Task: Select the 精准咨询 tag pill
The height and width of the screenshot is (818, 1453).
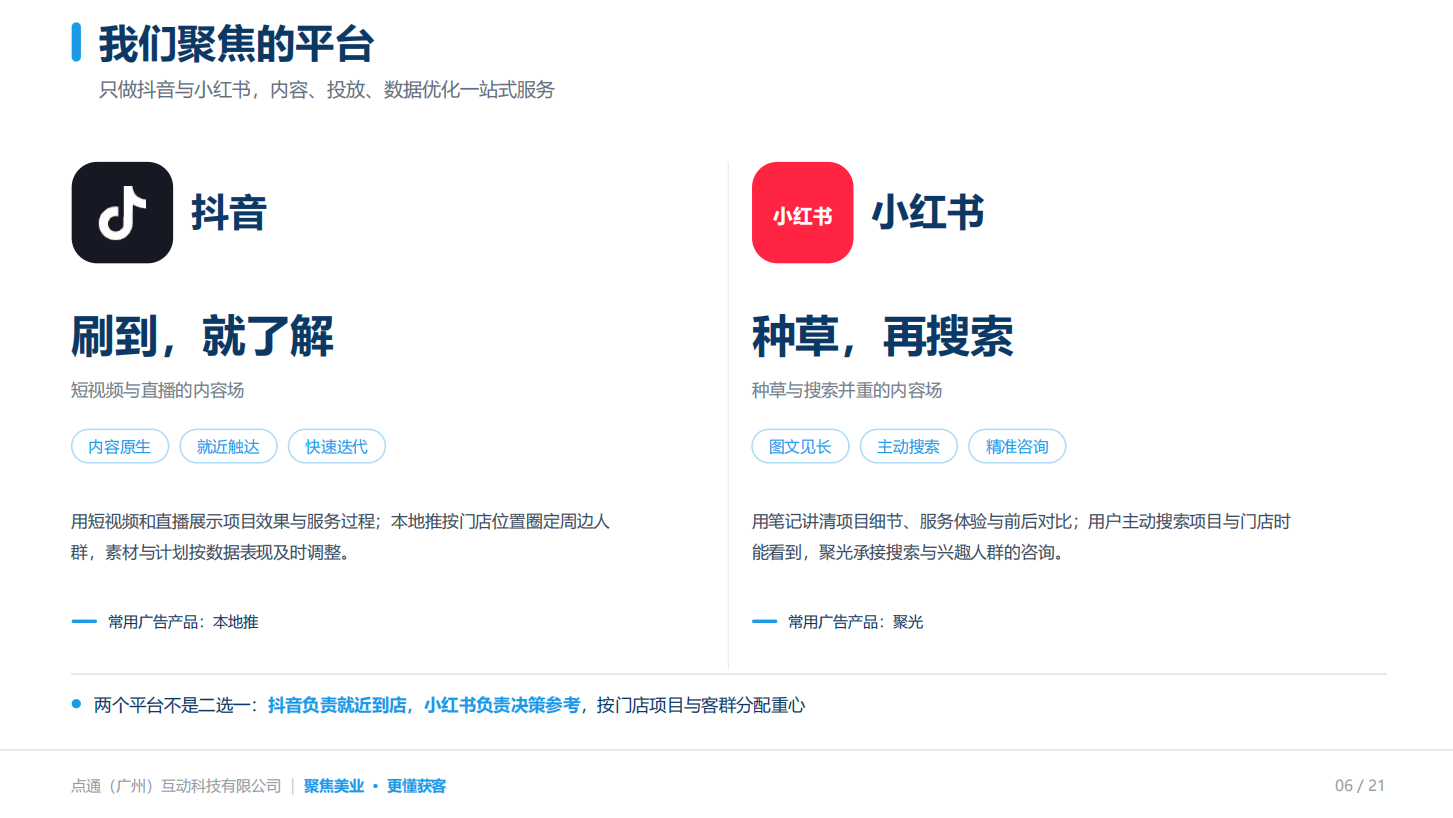Action: [1017, 447]
